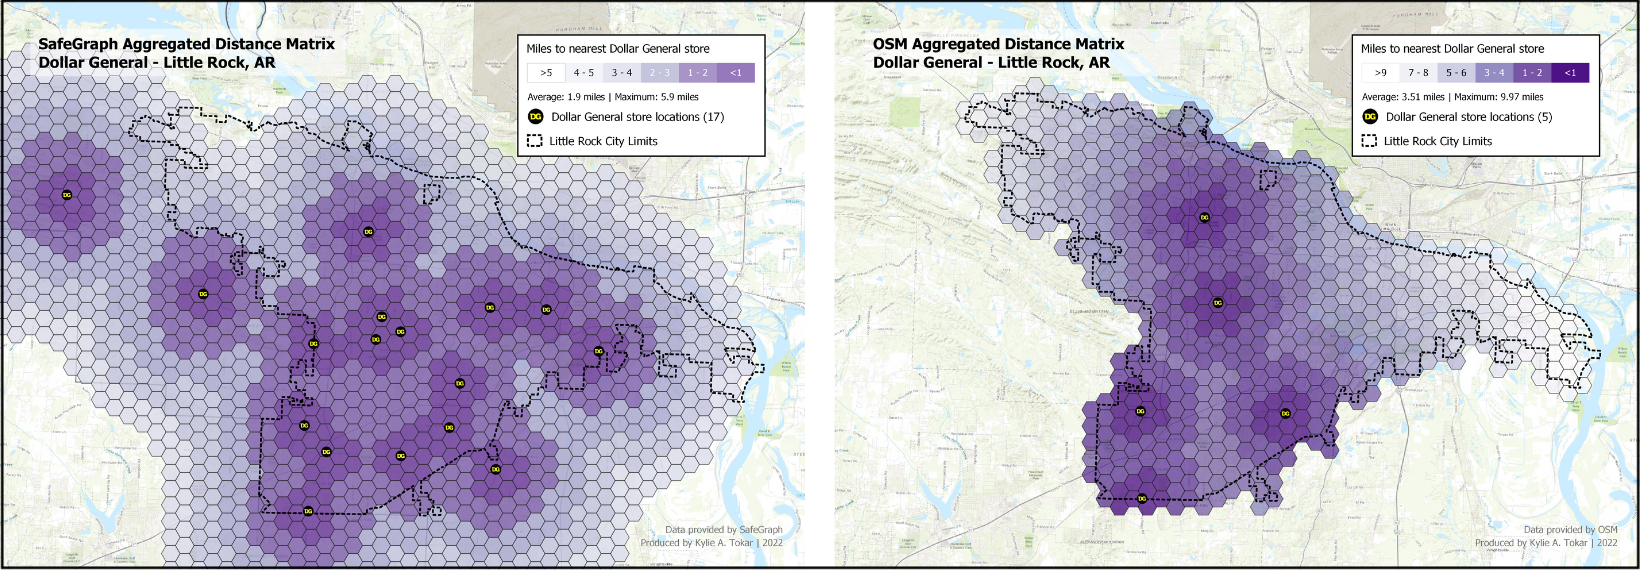Click 'SafeGraph Aggregated Distance Matrix' title

tap(187, 44)
